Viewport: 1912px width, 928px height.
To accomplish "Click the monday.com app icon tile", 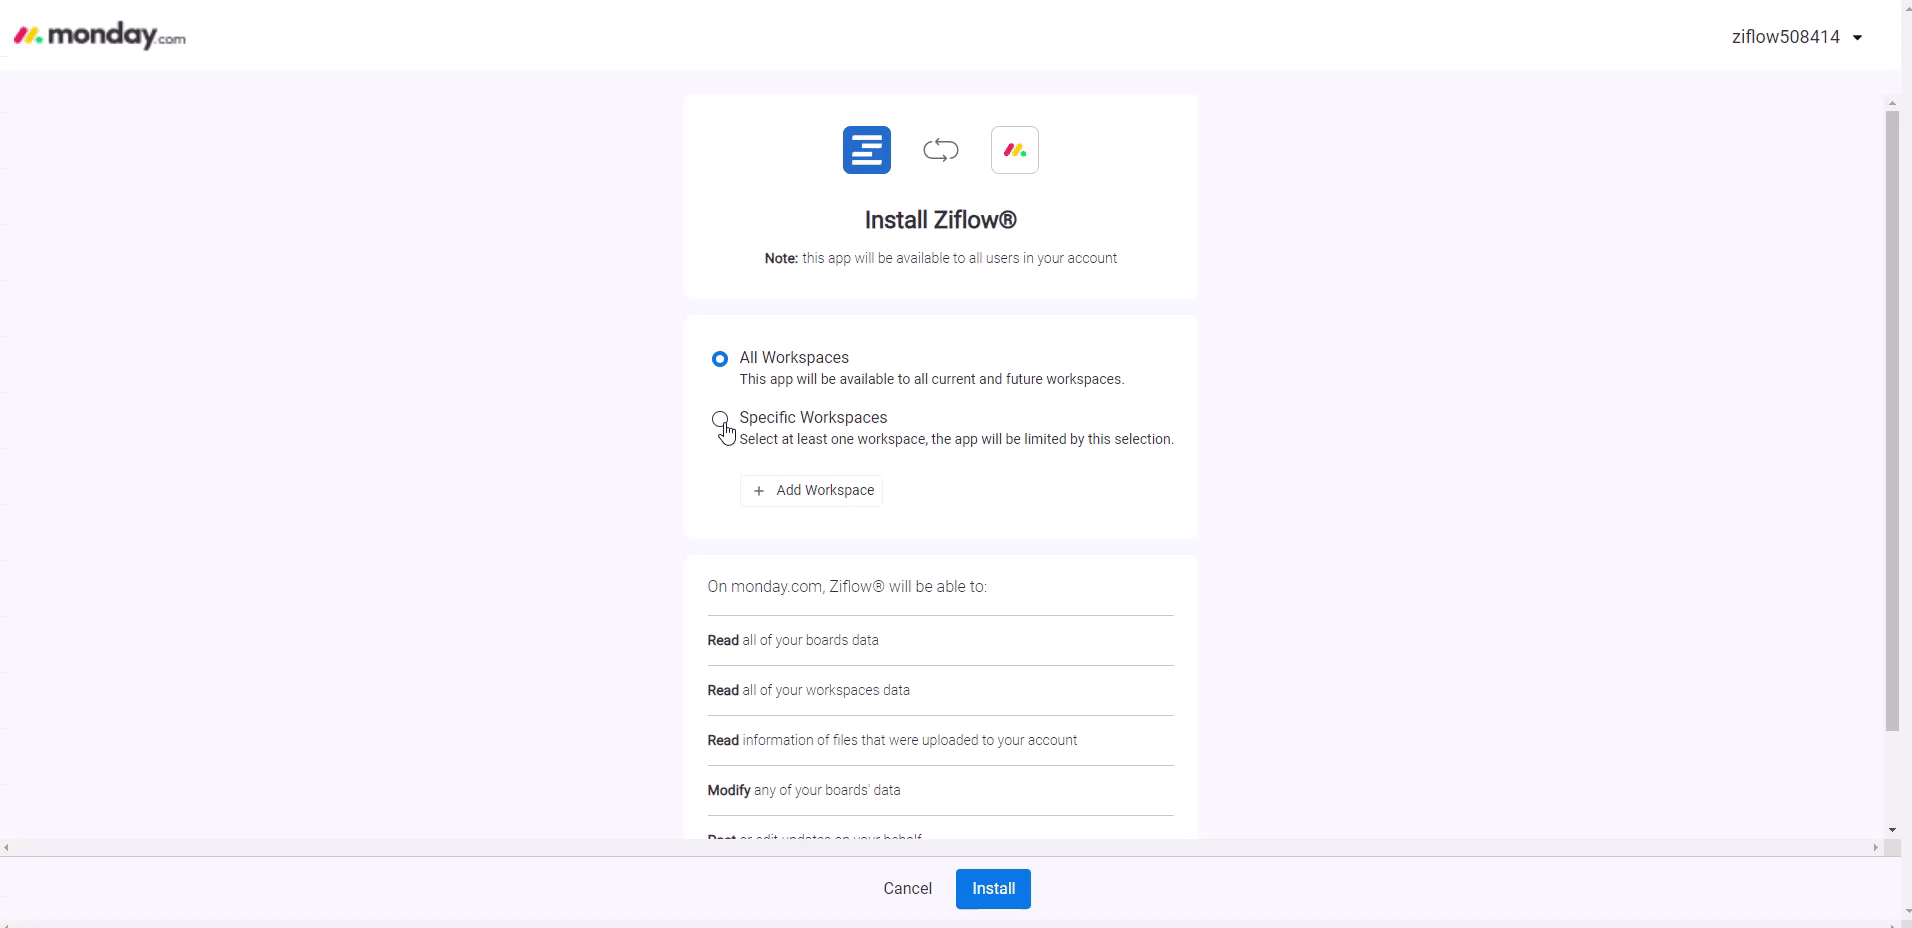I will click(x=1015, y=150).
